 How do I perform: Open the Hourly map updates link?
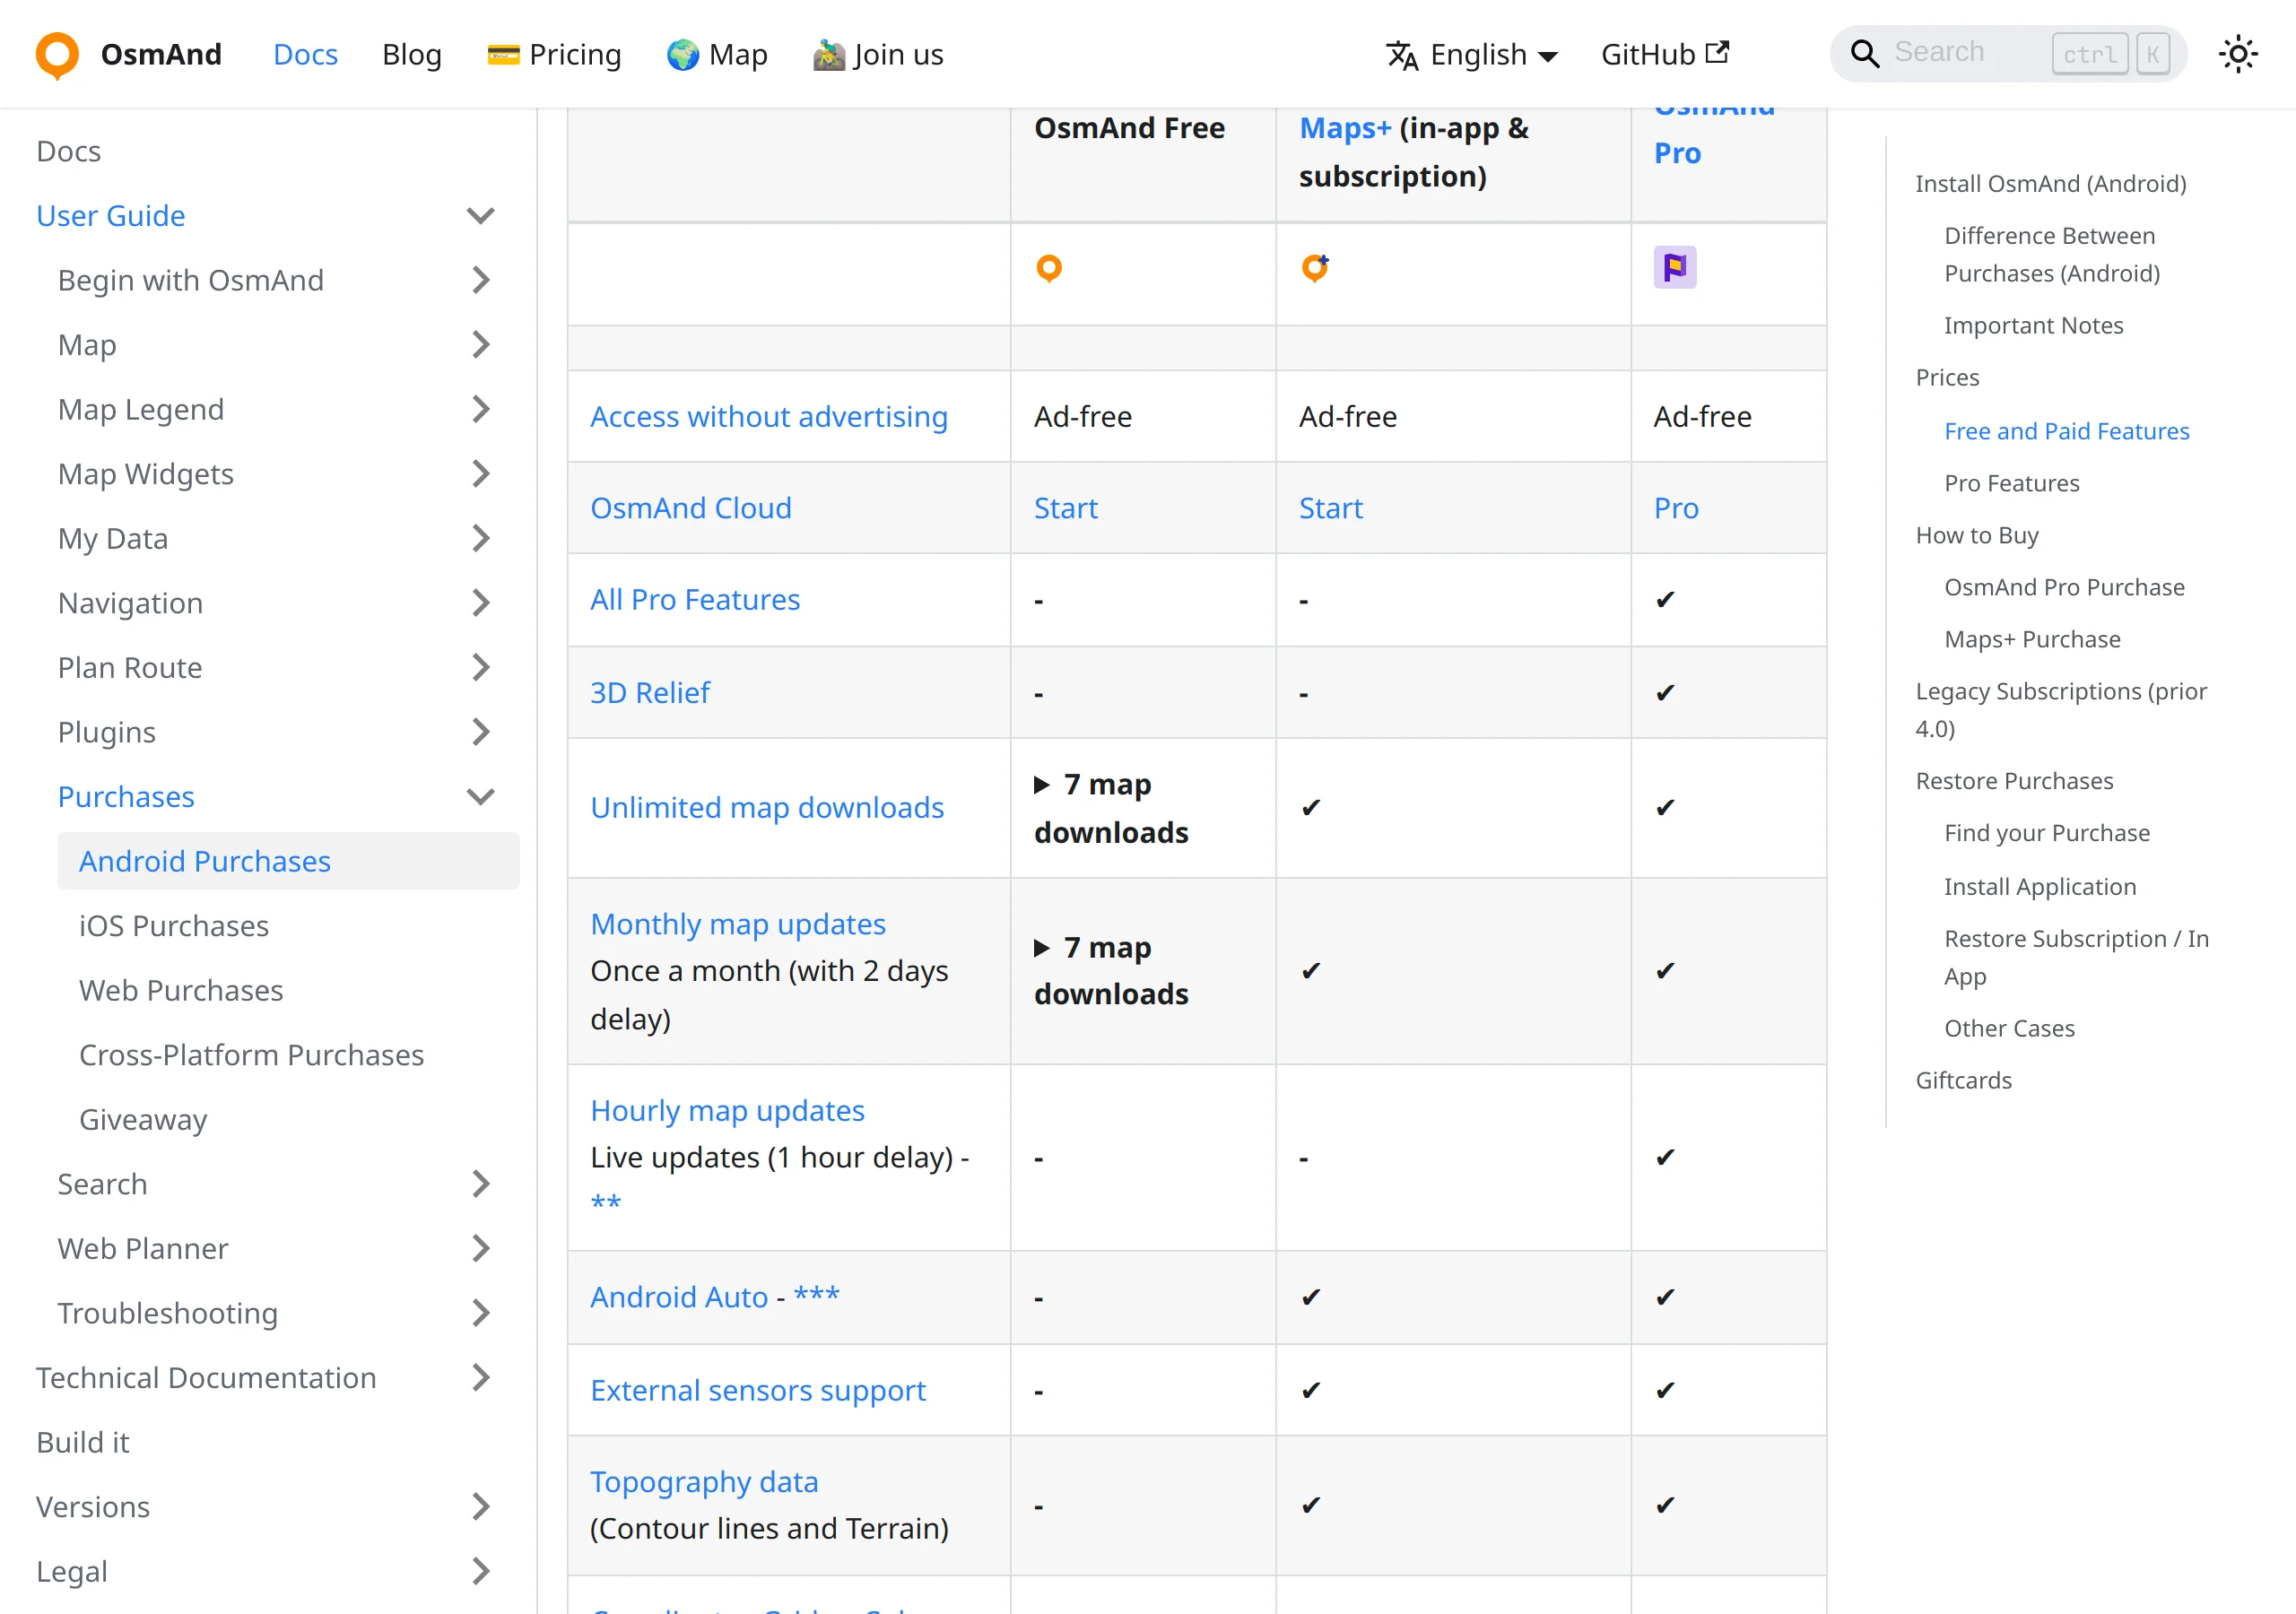tap(728, 1110)
